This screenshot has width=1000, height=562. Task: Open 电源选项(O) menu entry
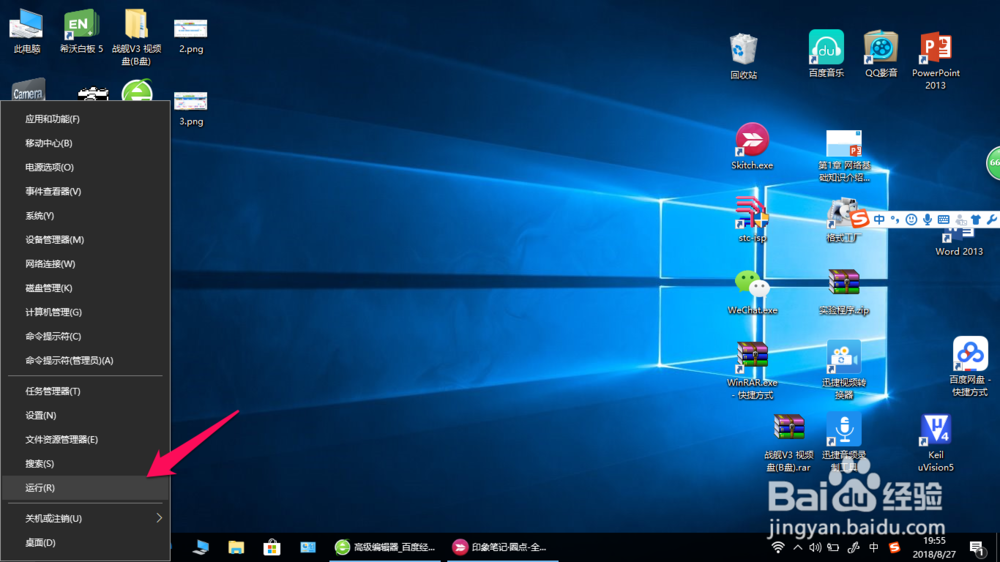pos(85,167)
